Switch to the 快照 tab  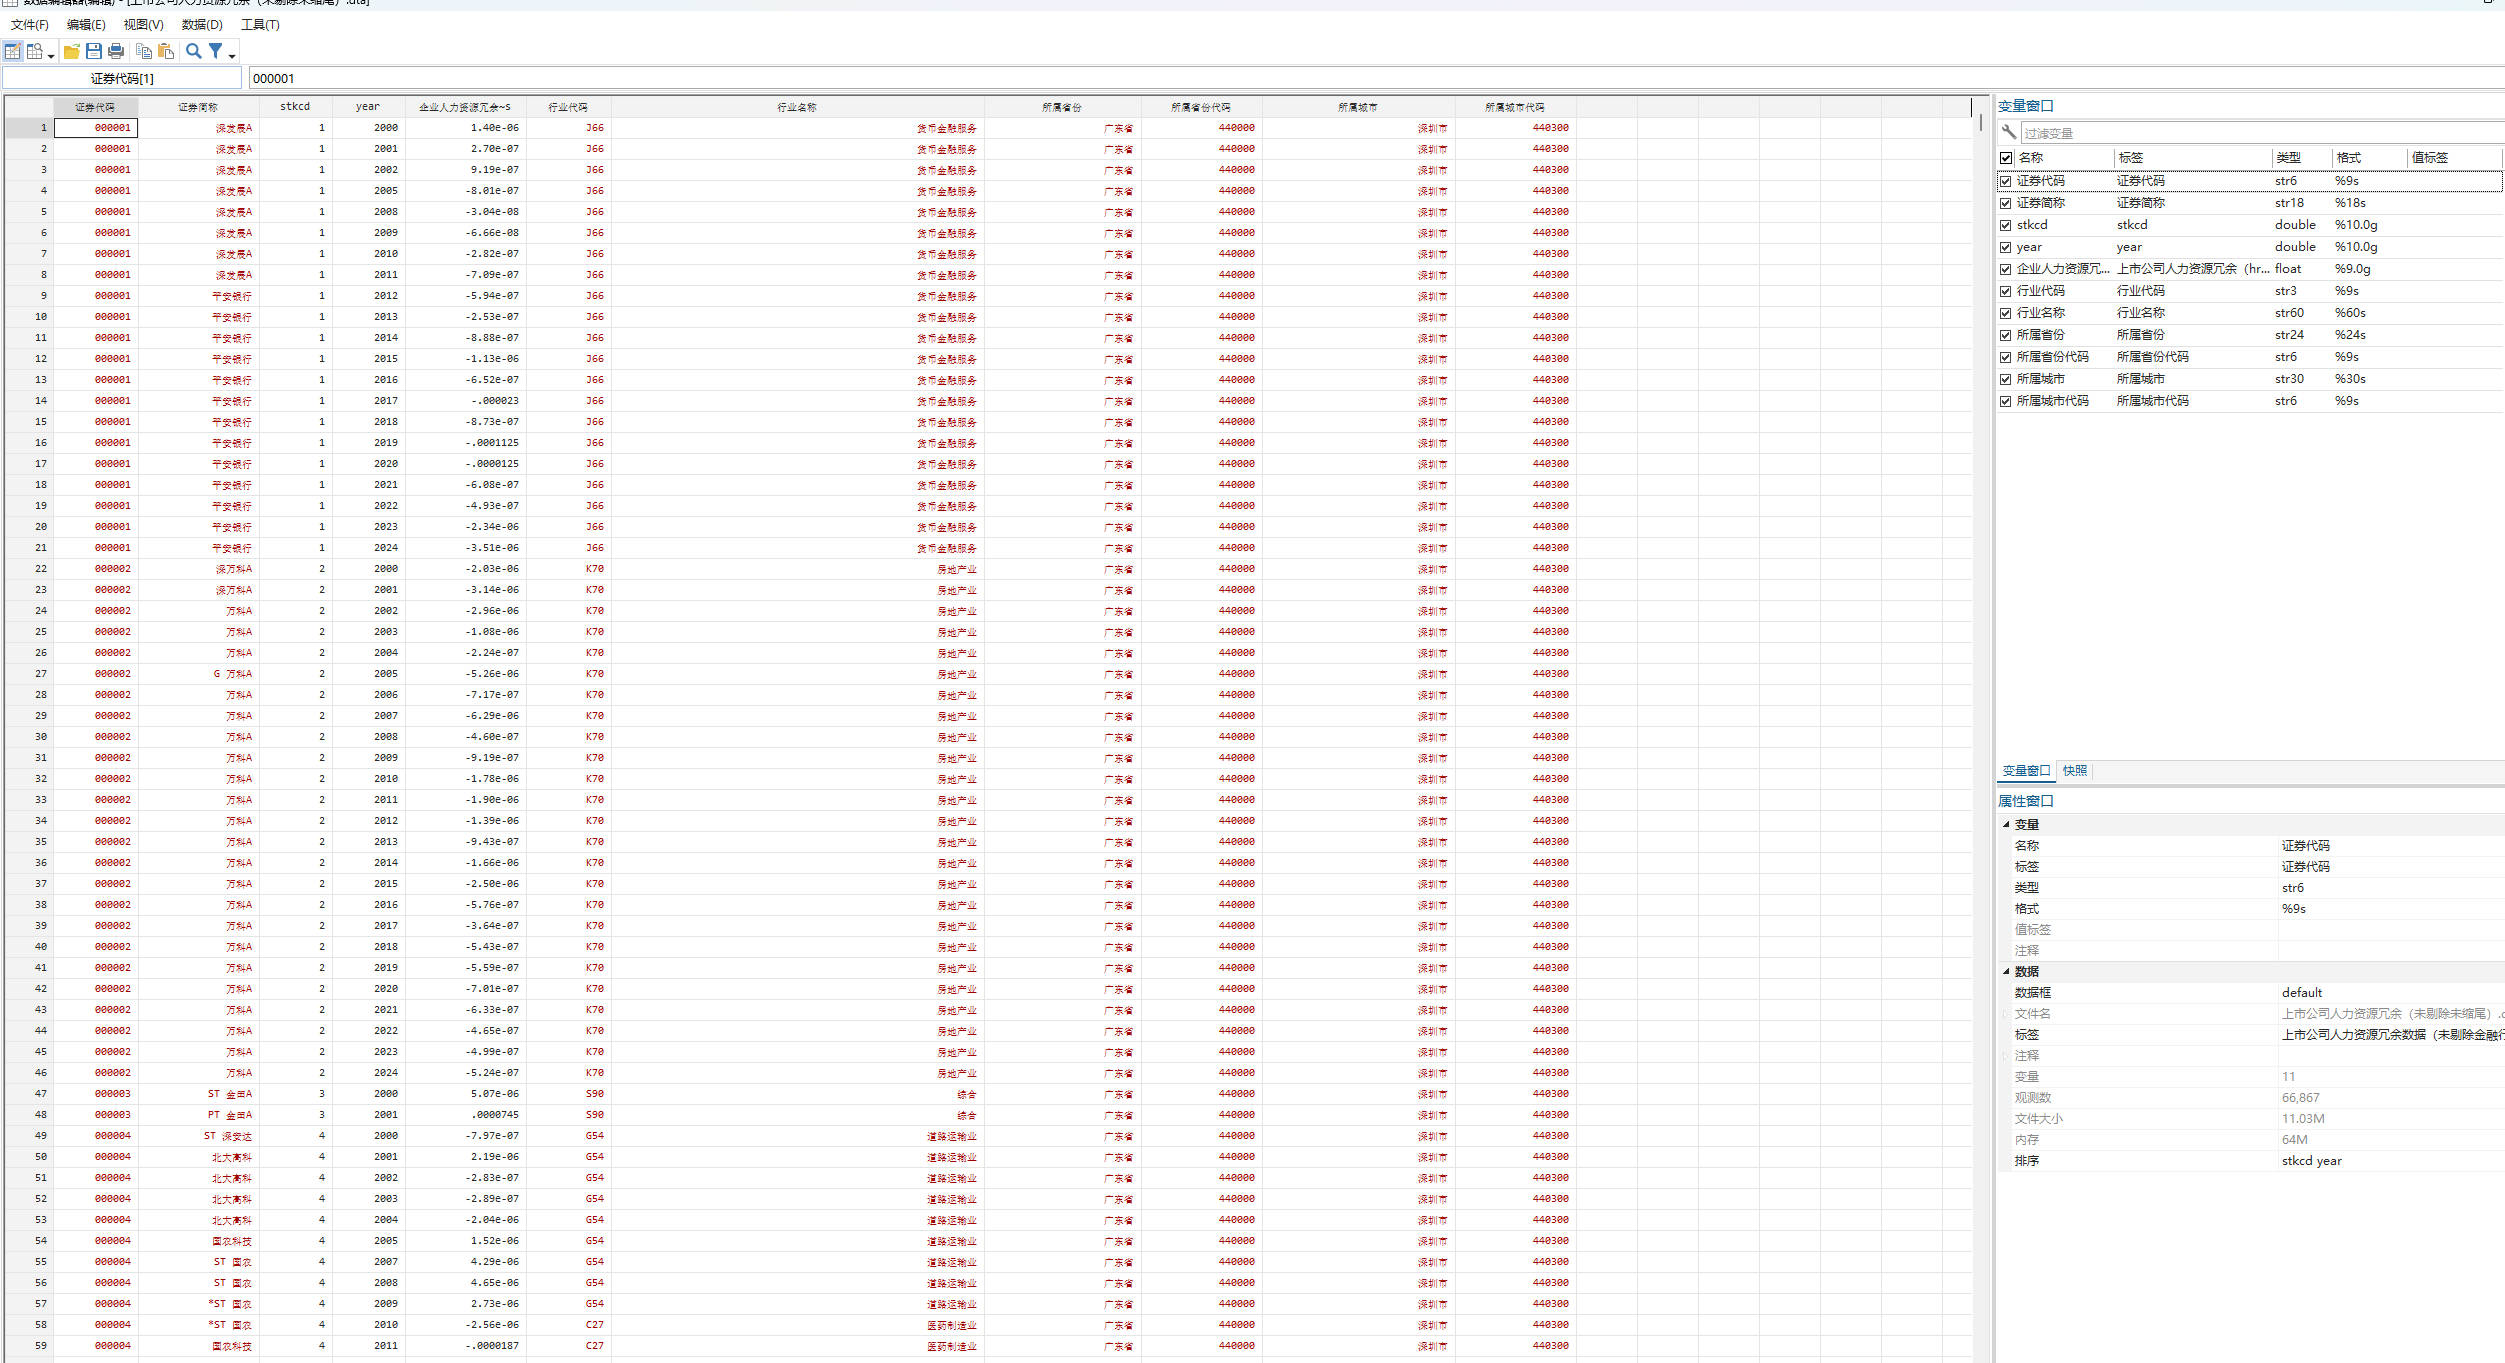click(x=2074, y=771)
